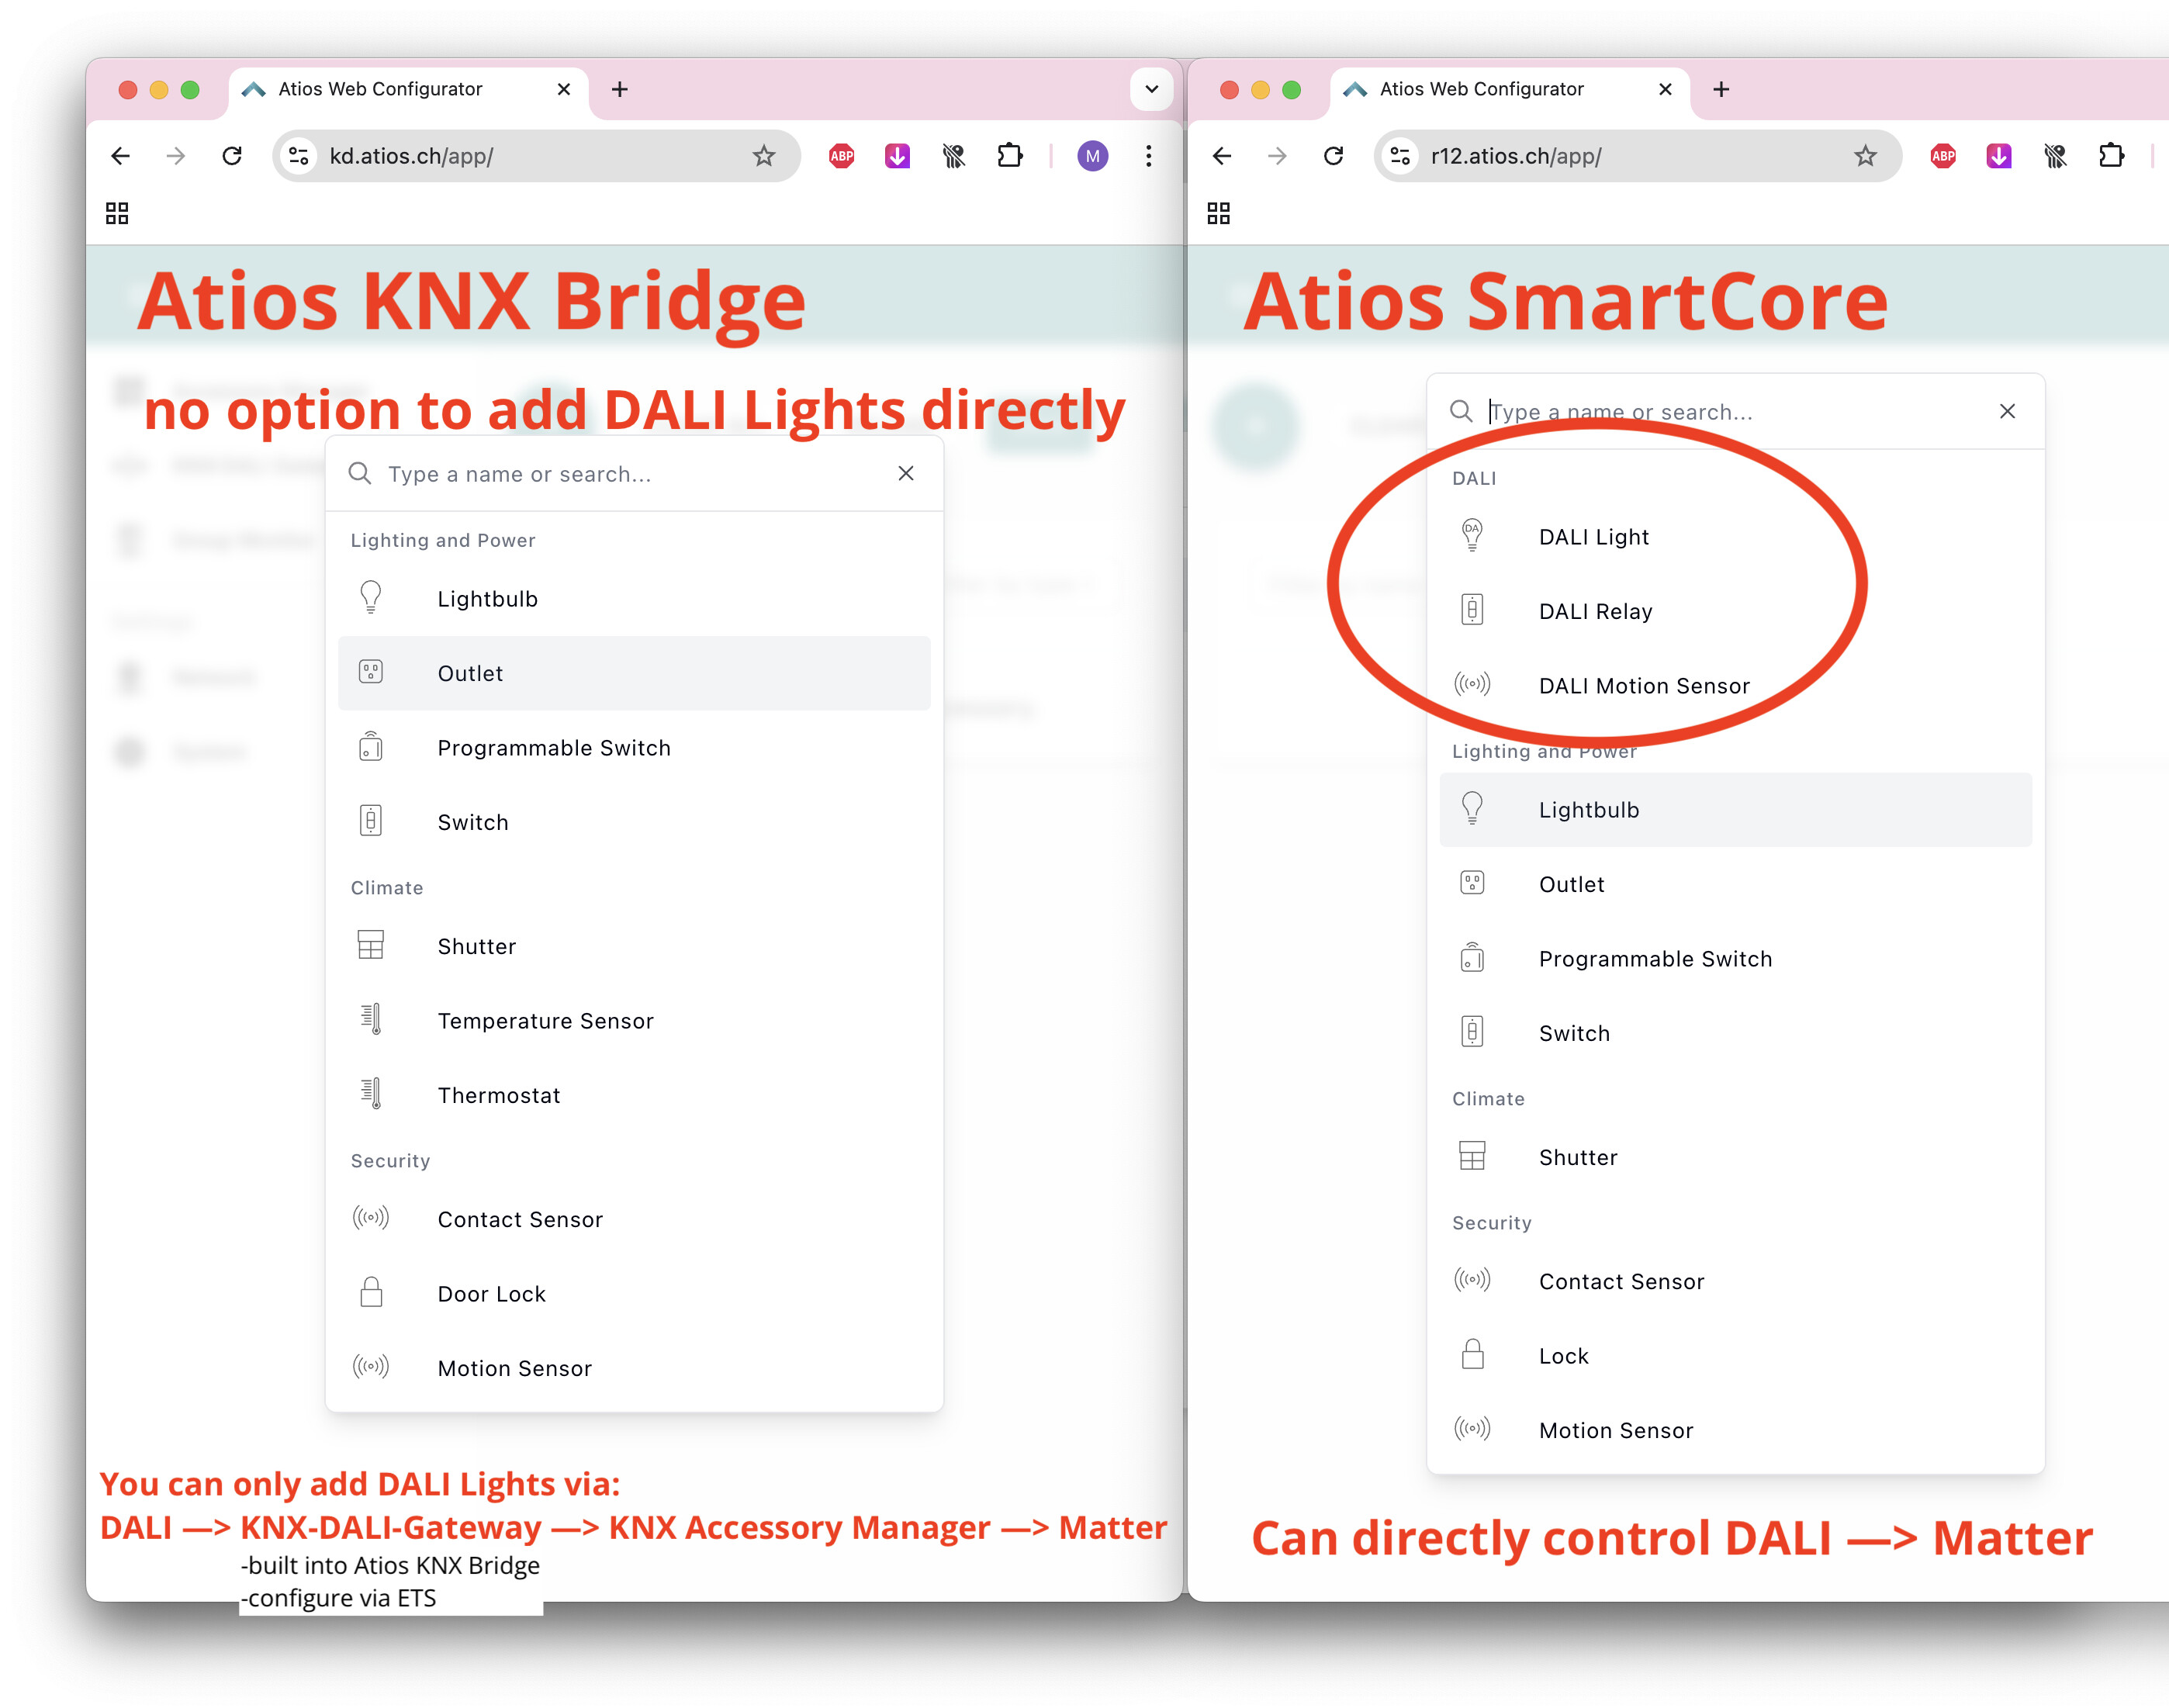Image resolution: width=2169 pixels, height=1708 pixels.
Task: Bookmark kd.atios.ch page with star
Action: click(x=764, y=155)
